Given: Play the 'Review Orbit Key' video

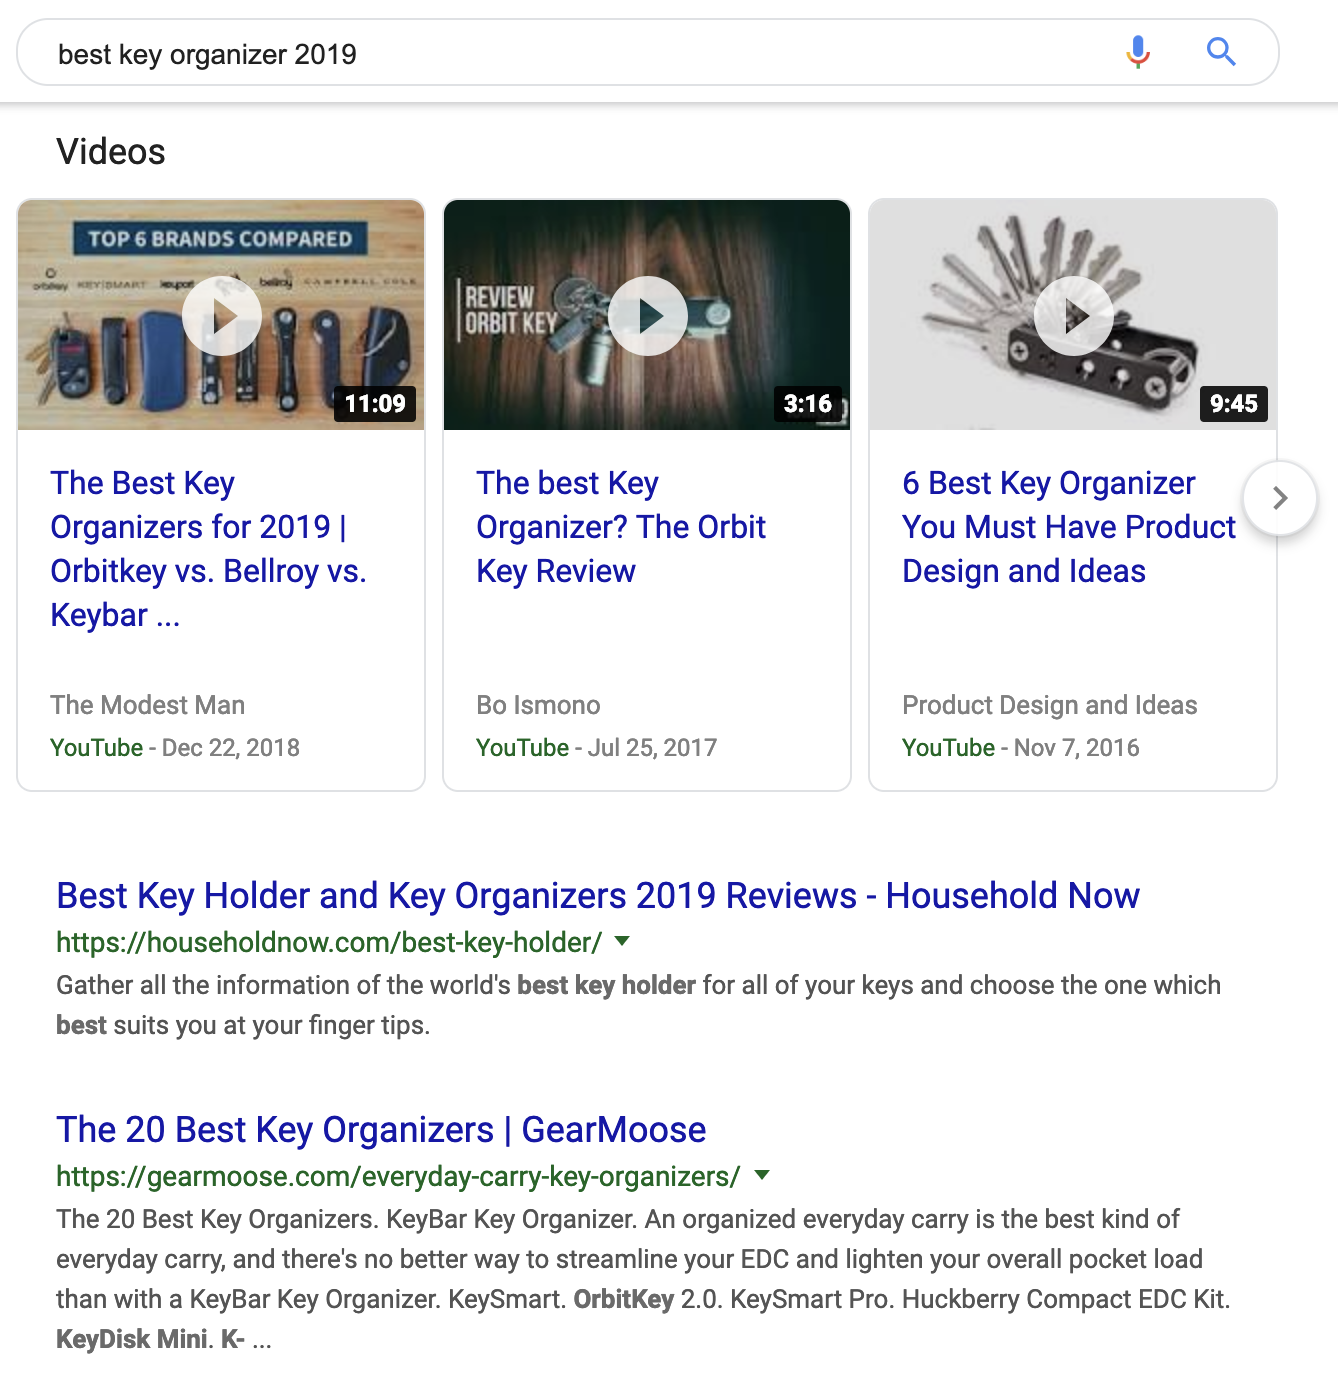Looking at the screenshot, I should [x=648, y=316].
